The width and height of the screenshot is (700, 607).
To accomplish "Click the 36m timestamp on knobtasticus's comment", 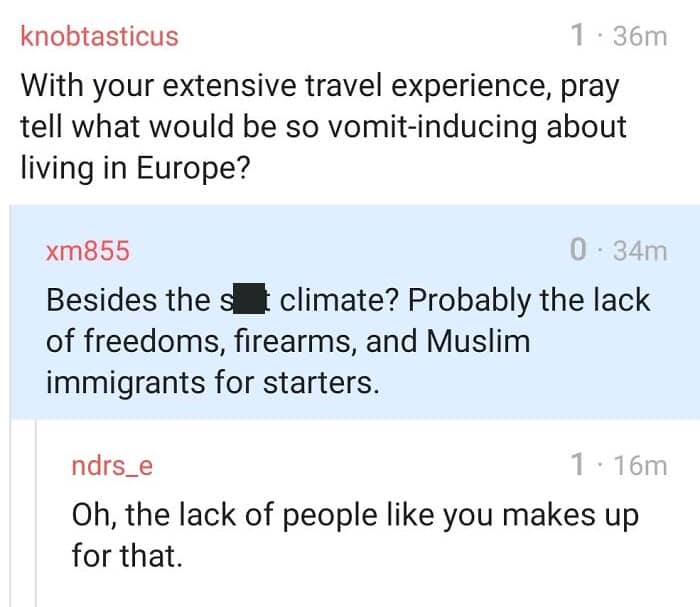I will click(x=639, y=37).
